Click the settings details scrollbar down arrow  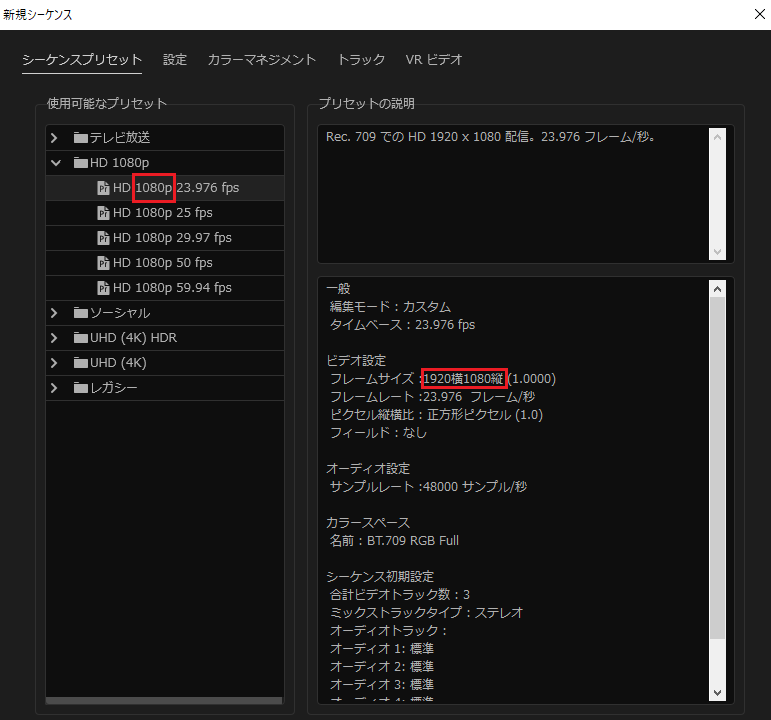pos(717,692)
